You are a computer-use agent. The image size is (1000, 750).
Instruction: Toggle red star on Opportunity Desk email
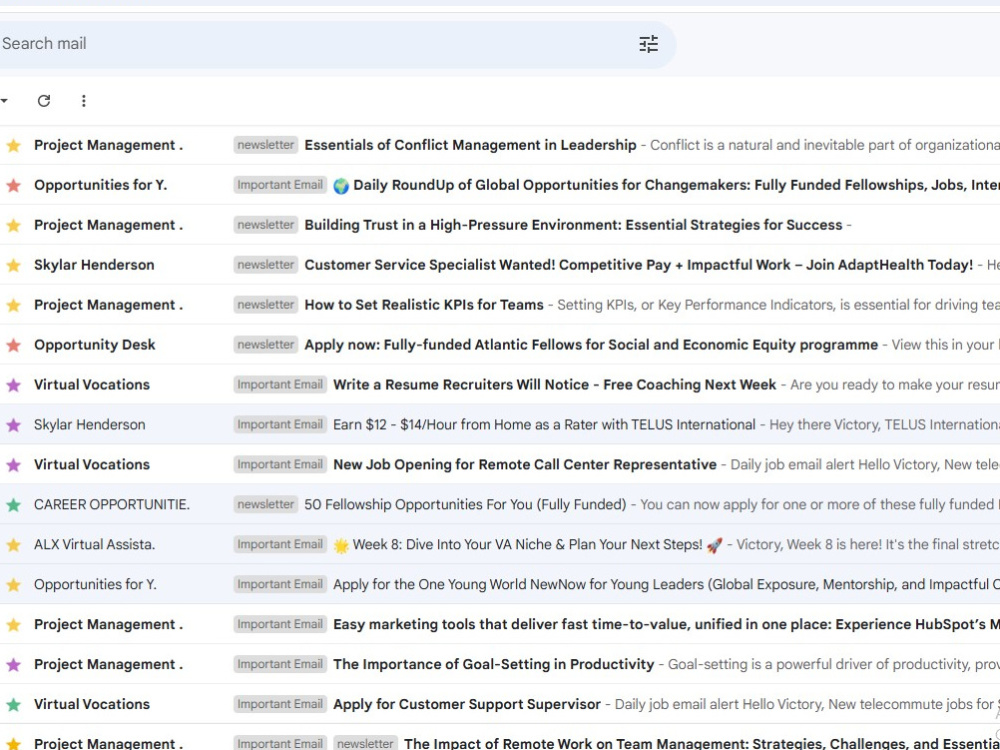click(13, 346)
